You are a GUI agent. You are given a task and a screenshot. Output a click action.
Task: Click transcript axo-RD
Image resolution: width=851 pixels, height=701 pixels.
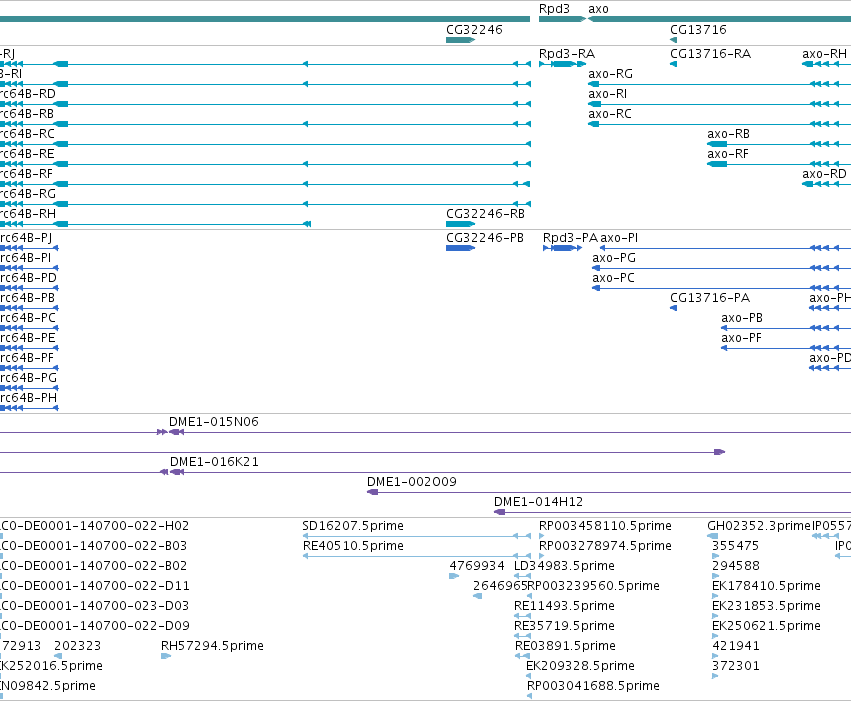(824, 174)
